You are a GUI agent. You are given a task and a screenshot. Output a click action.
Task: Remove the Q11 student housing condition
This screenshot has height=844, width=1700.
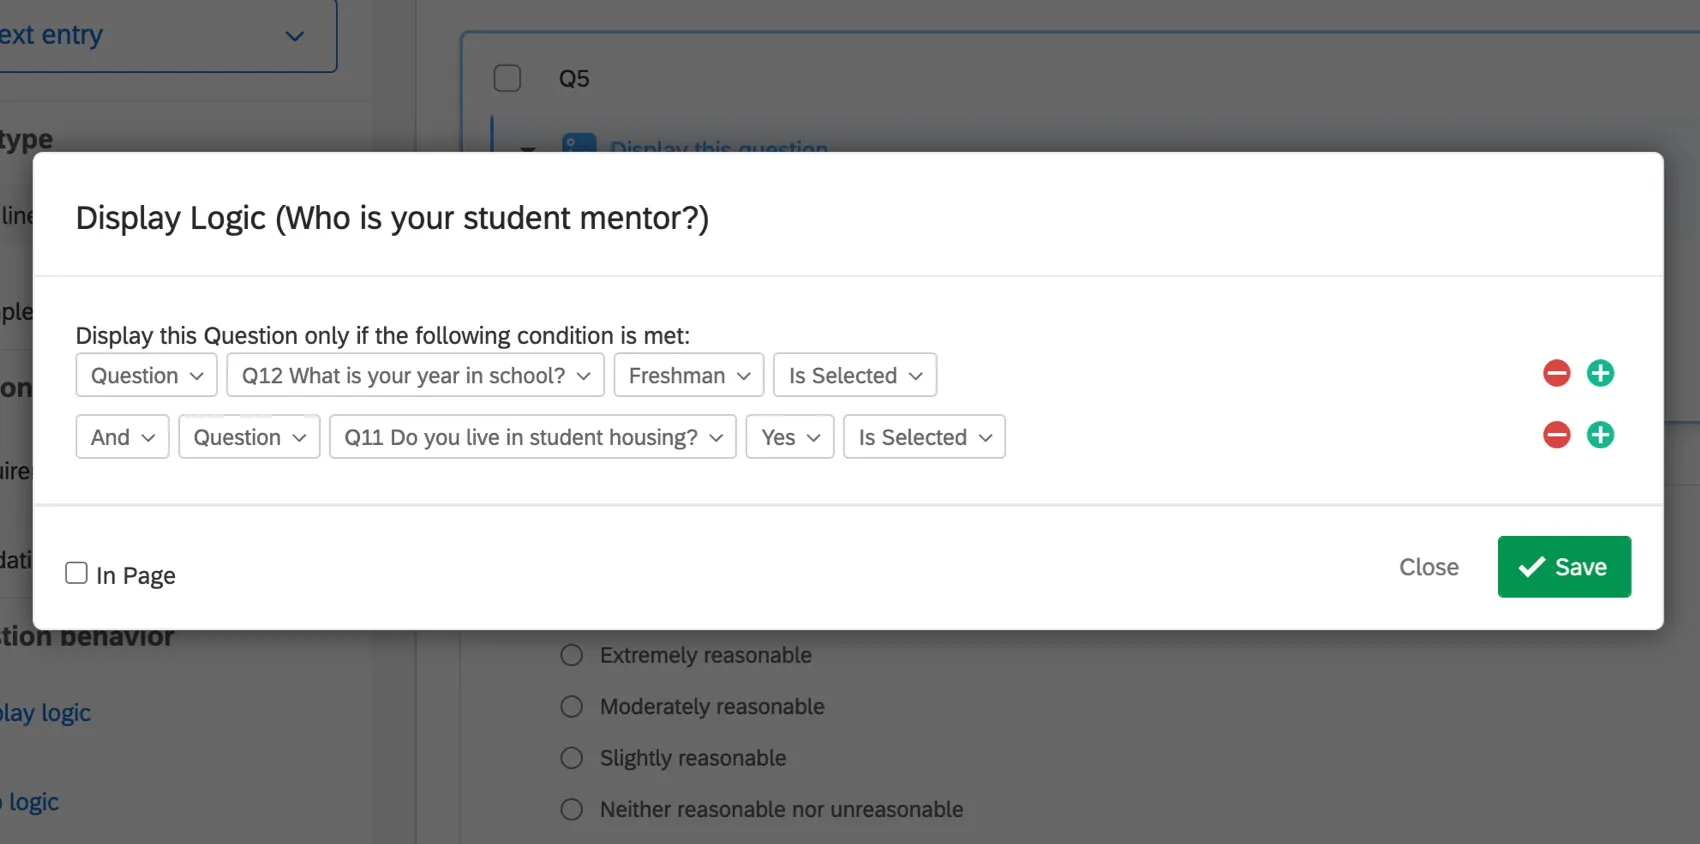(1556, 435)
